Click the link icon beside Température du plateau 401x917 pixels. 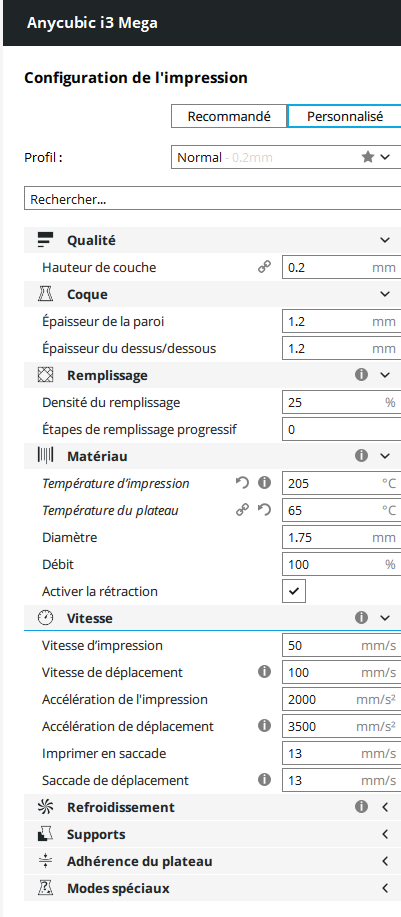pyautogui.click(x=242, y=511)
